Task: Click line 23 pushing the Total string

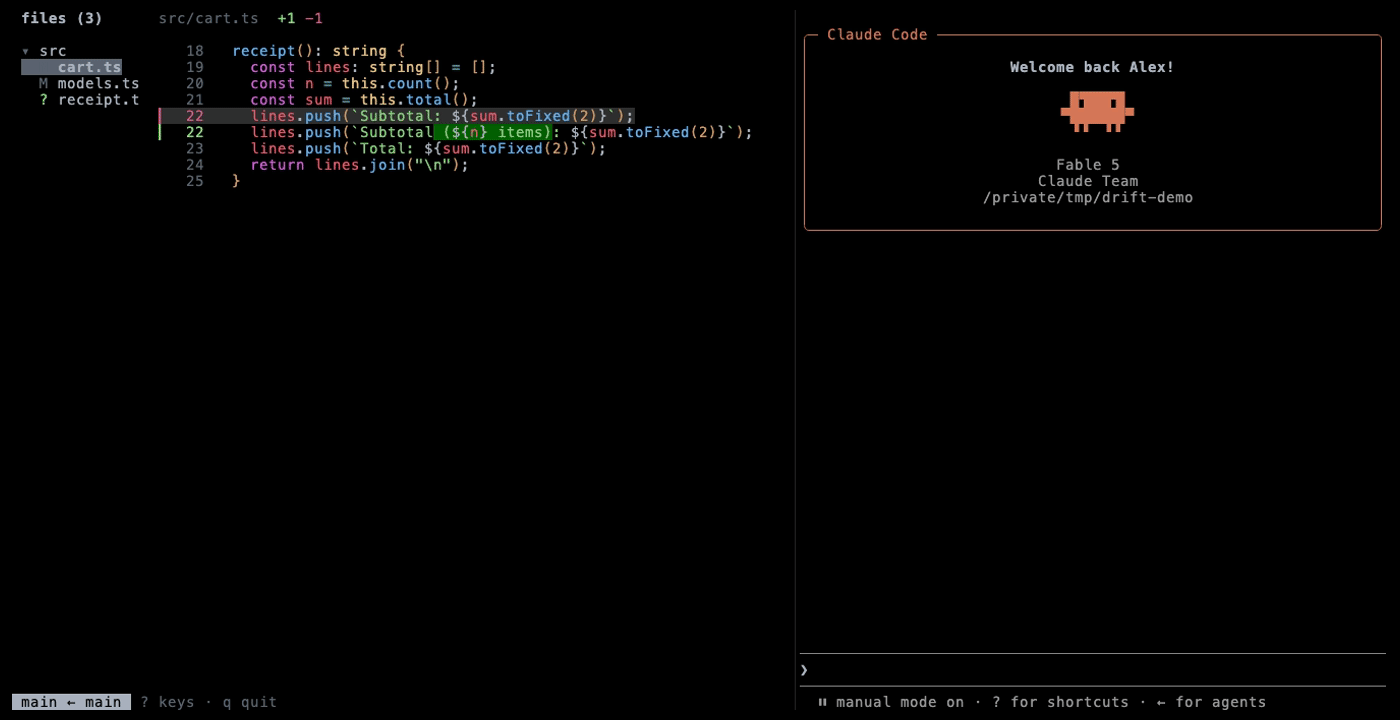Action: [428, 148]
